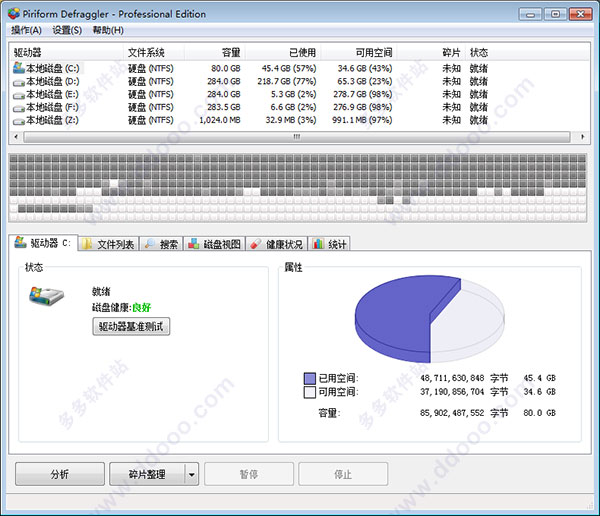This screenshot has width=600, height=516.
Task: Click the 停止 button
Action: pyautogui.click(x=343, y=474)
